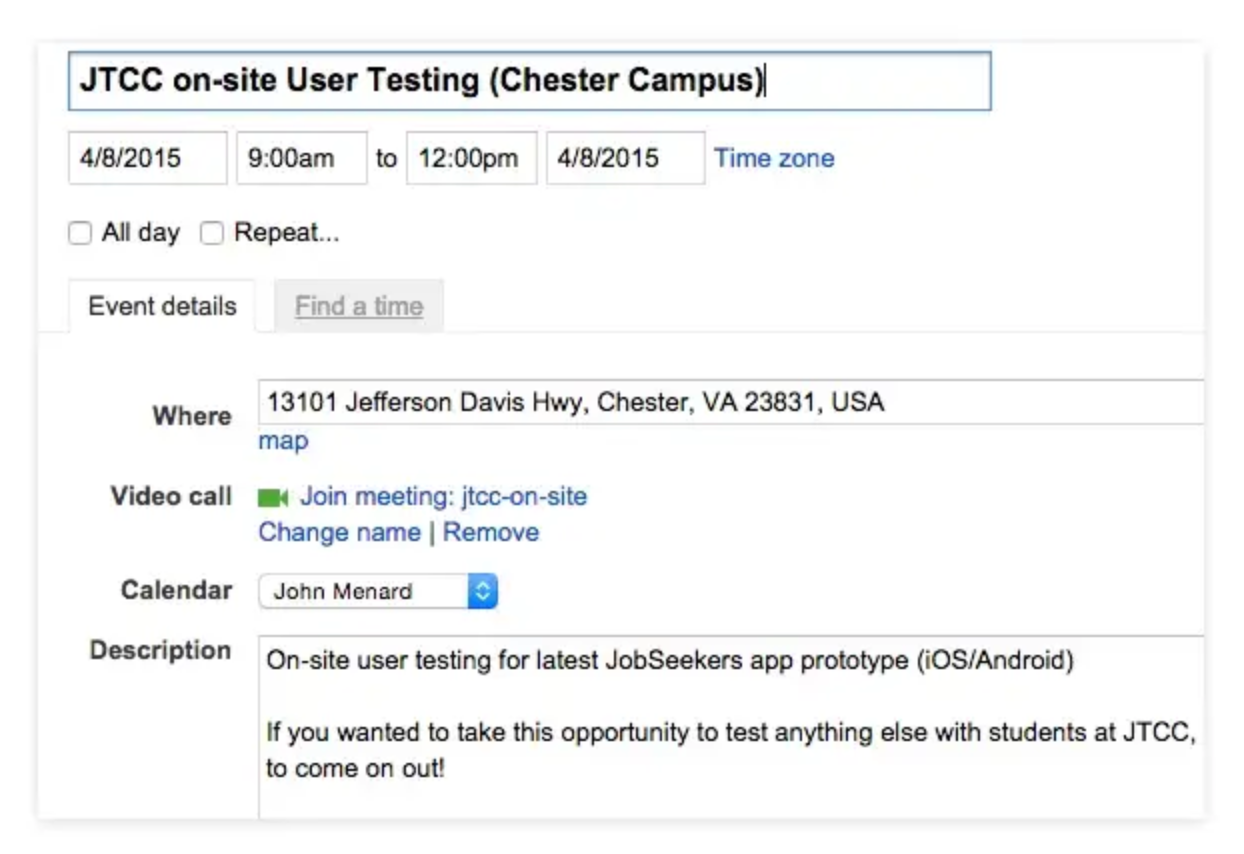The height and width of the screenshot is (854, 1244).
Task: Click the Calendar field label
Action: coord(176,590)
